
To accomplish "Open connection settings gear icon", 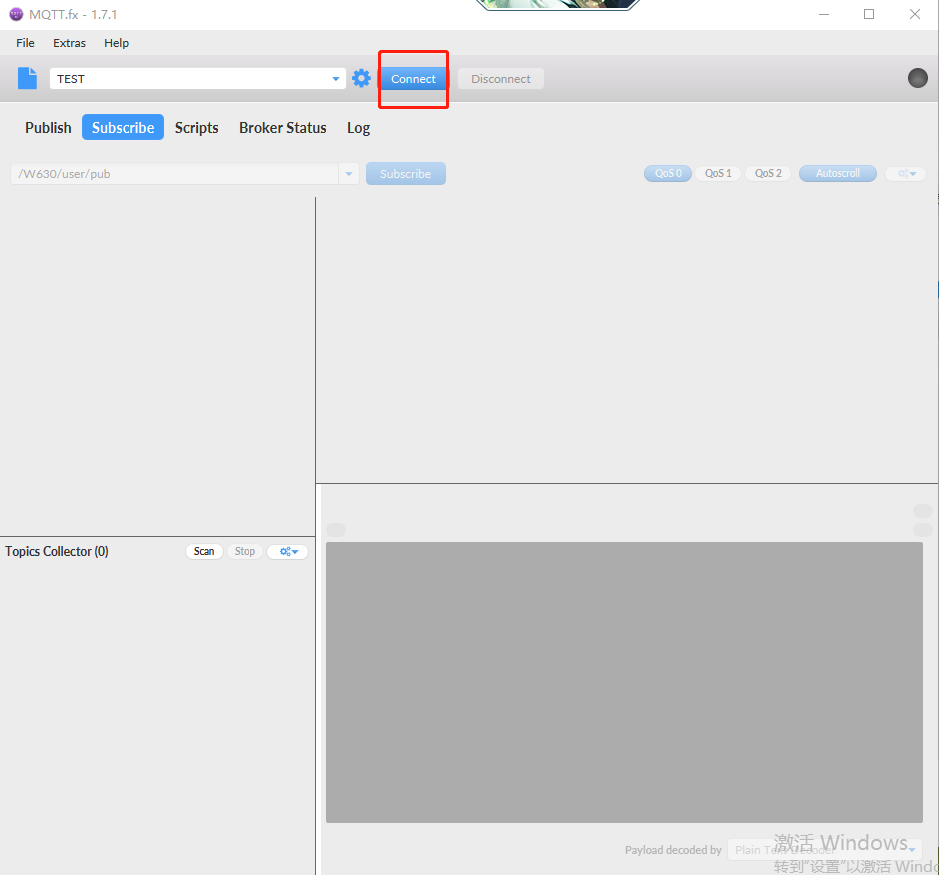I will (361, 79).
